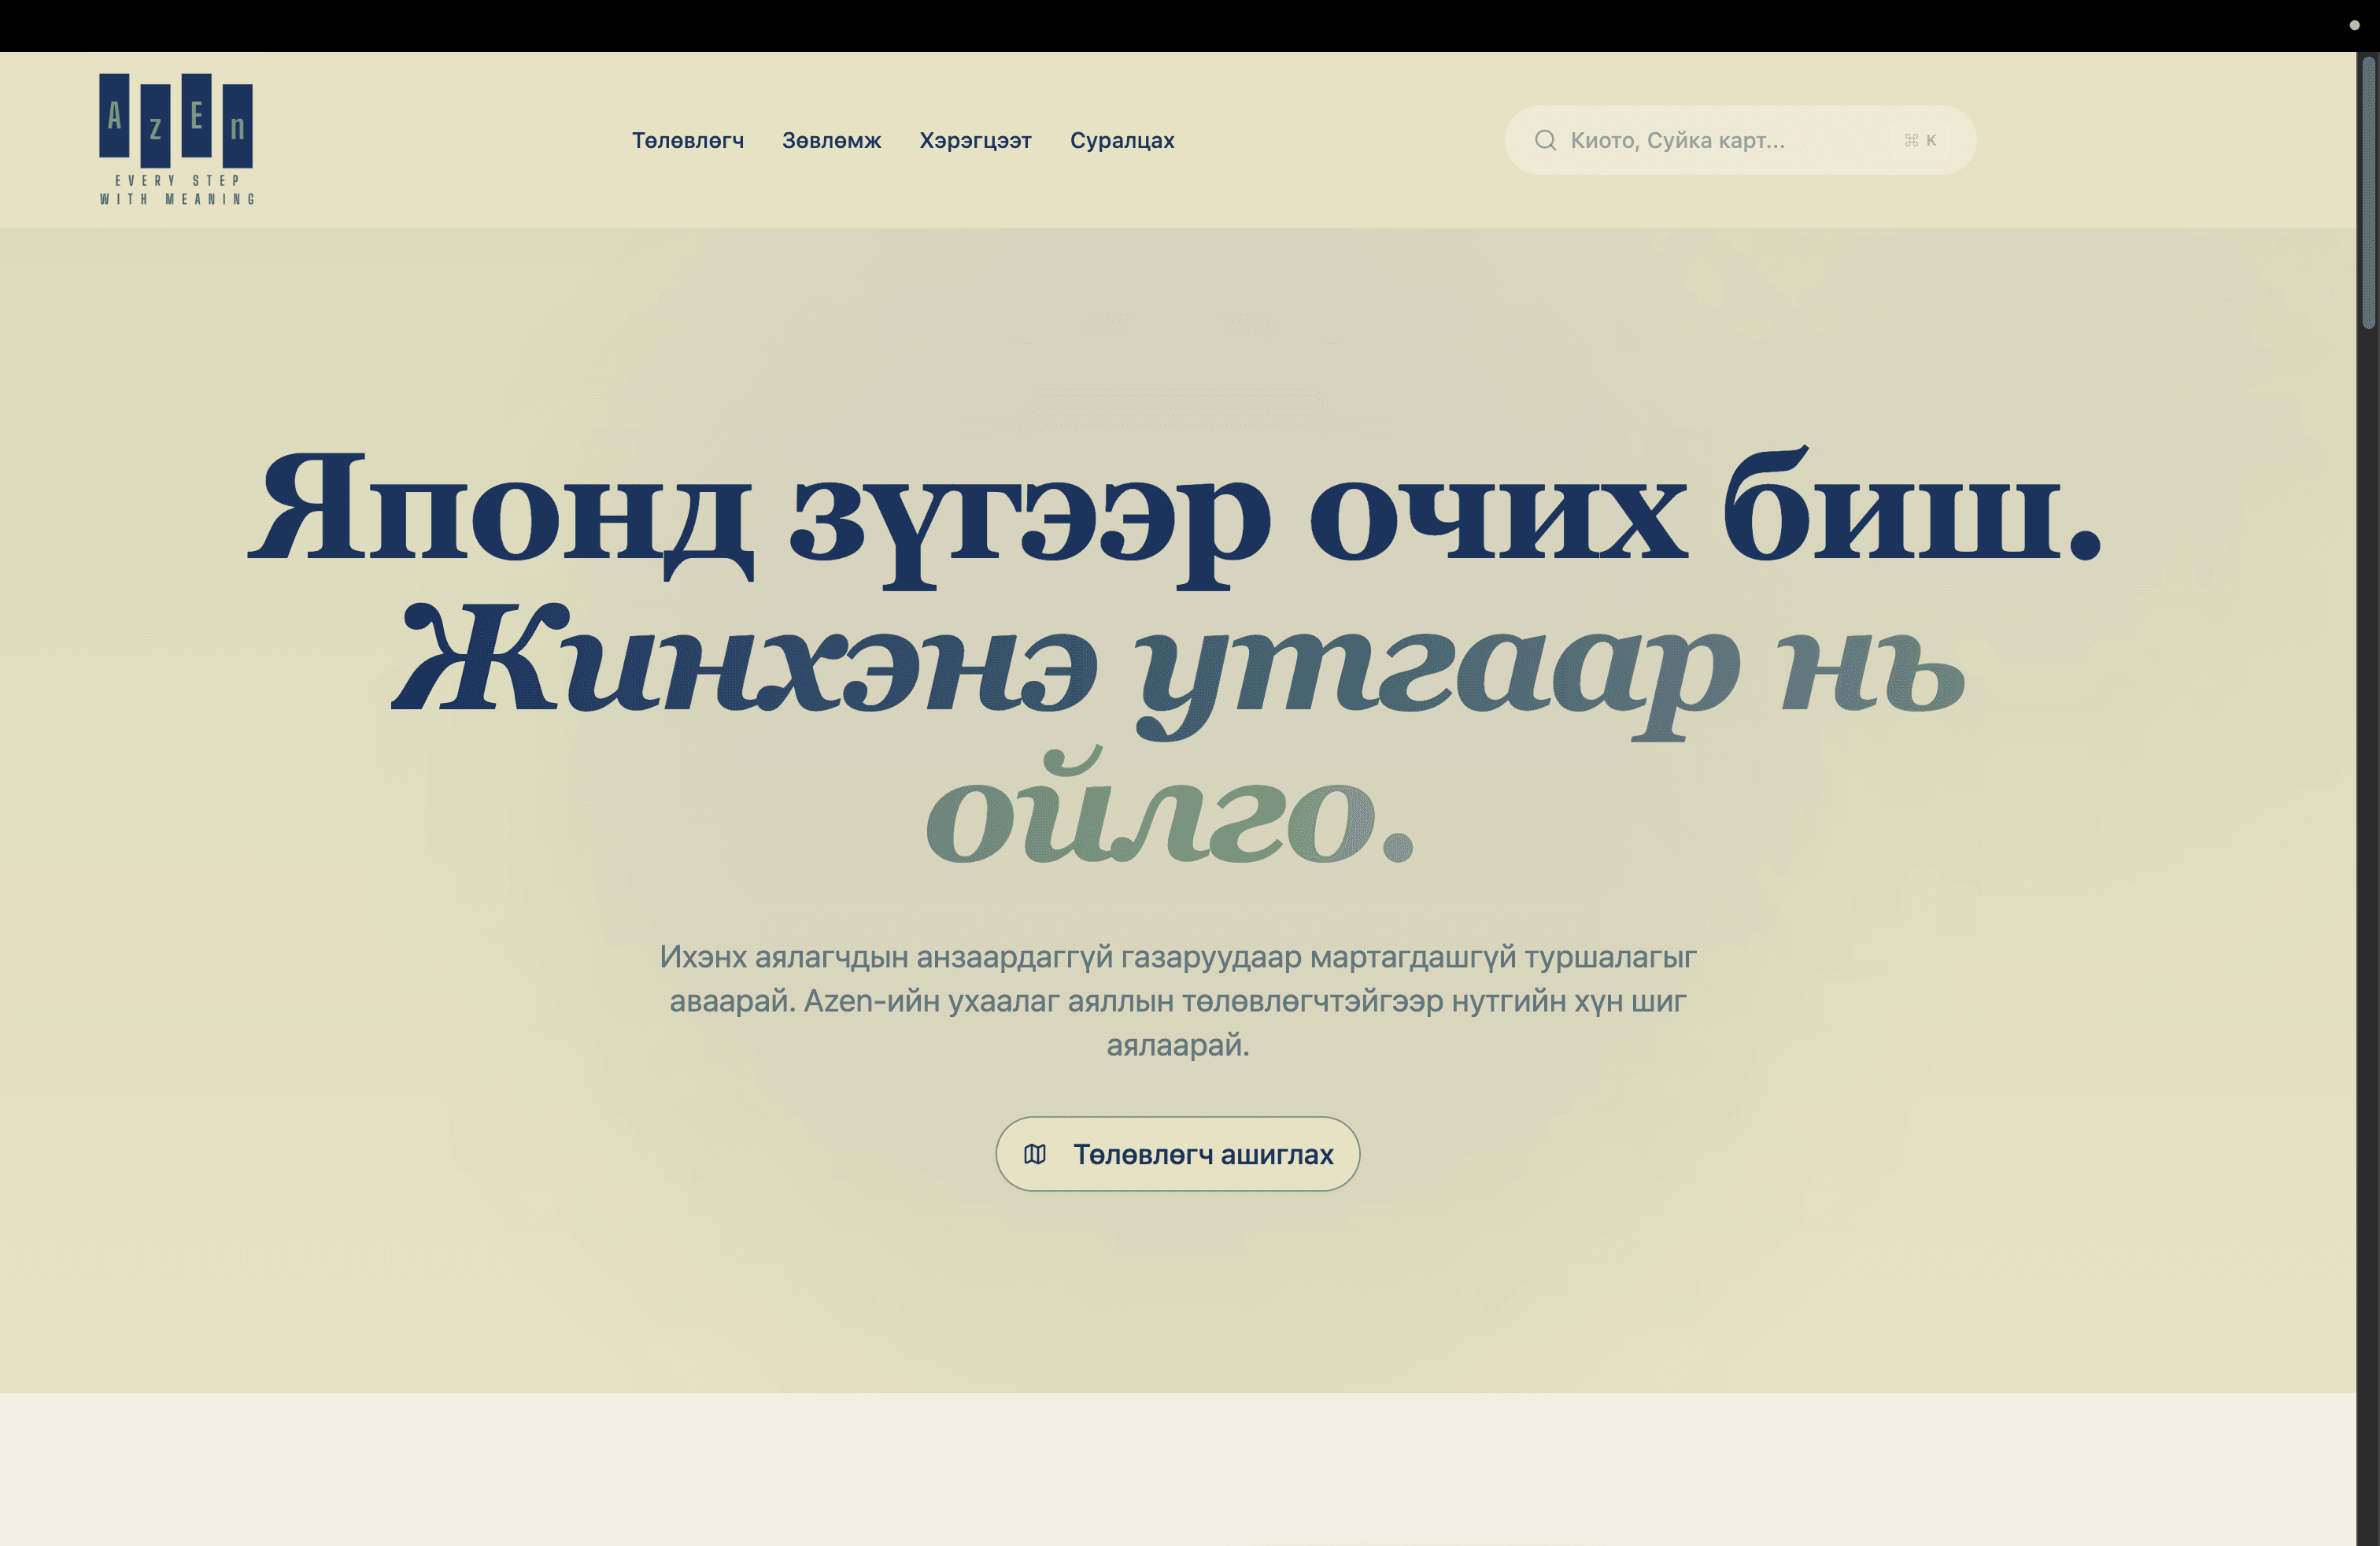
Task: Select the Суралцах nav link
Action: click(x=1122, y=141)
